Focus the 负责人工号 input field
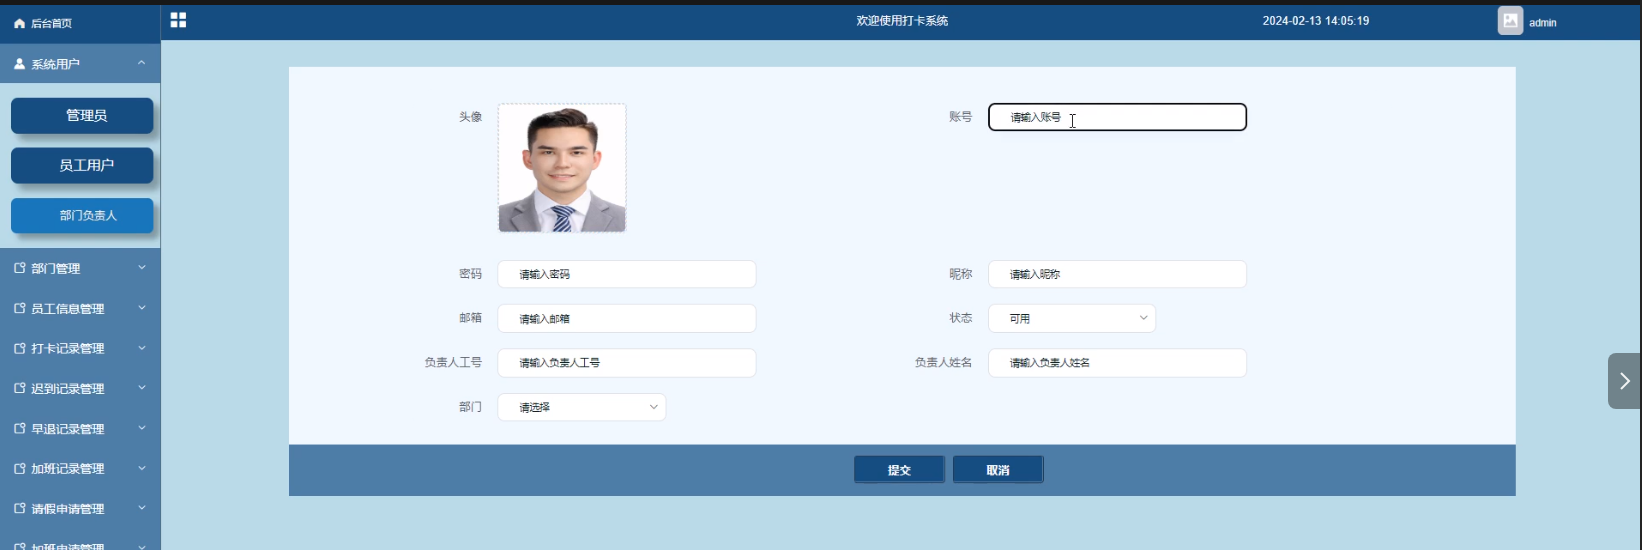Viewport: 1642px width, 550px height. (627, 363)
